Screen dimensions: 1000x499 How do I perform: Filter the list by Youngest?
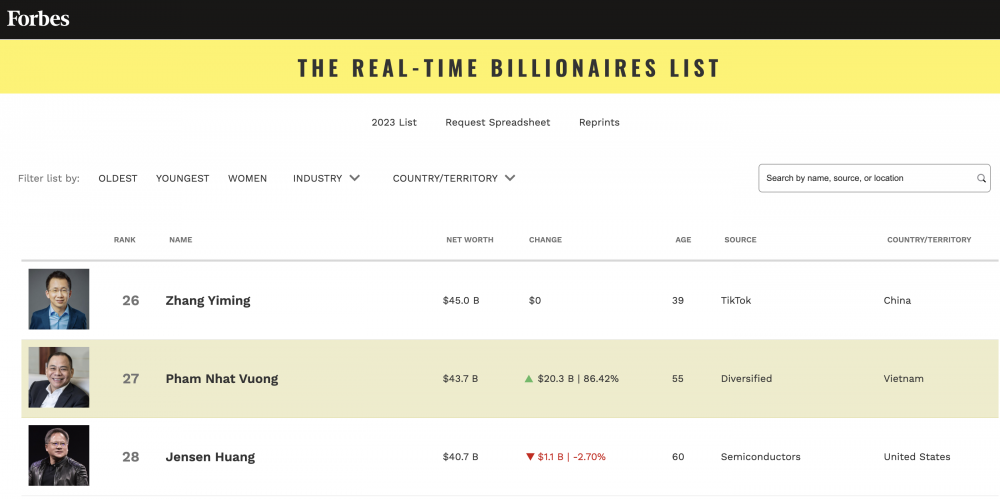pos(182,179)
